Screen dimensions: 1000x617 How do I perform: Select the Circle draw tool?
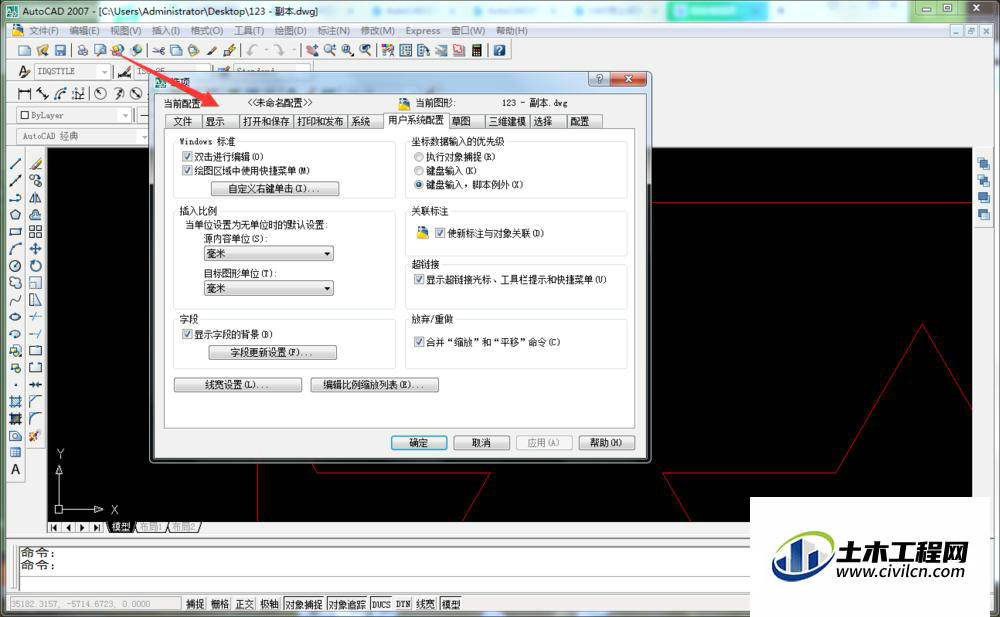tap(15, 265)
